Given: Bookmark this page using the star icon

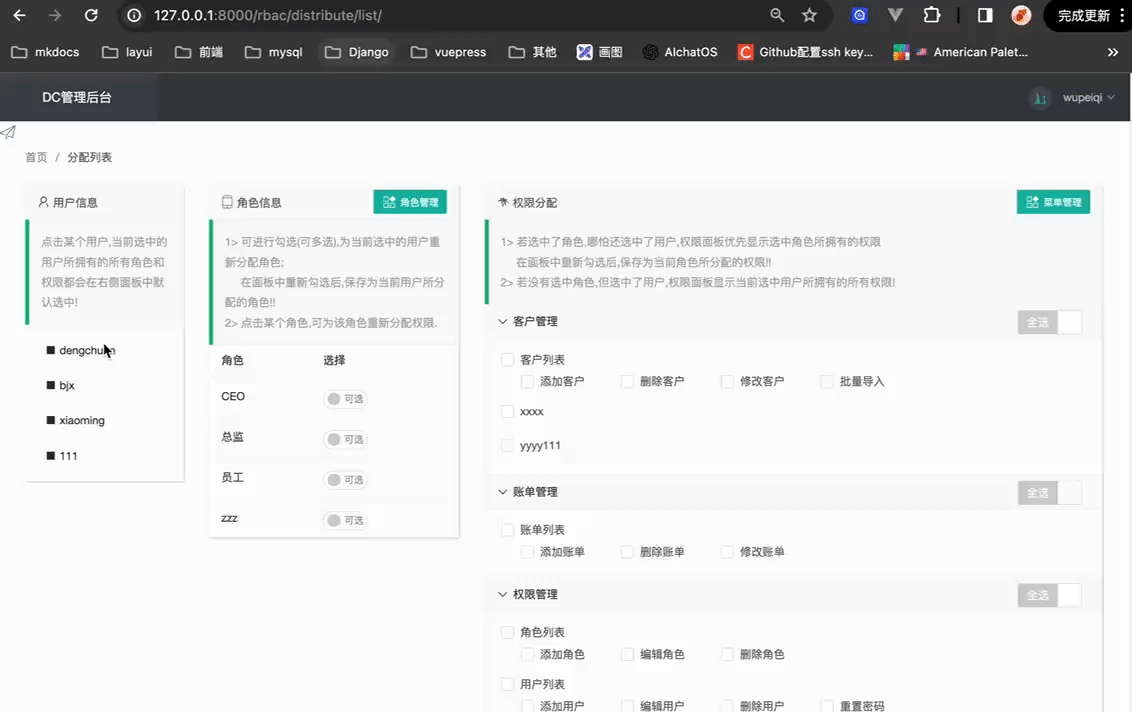Looking at the screenshot, I should point(809,15).
